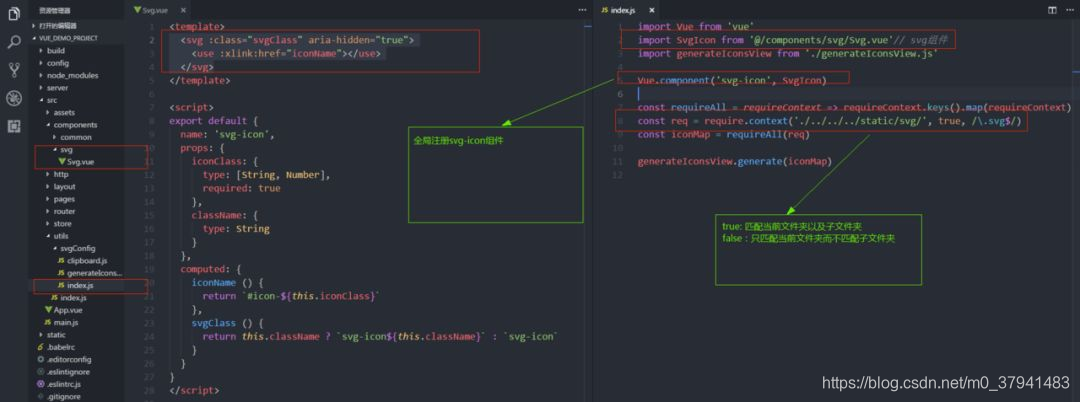Select the svg folder in explorer
1080x402 pixels.
click(x=67, y=149)
